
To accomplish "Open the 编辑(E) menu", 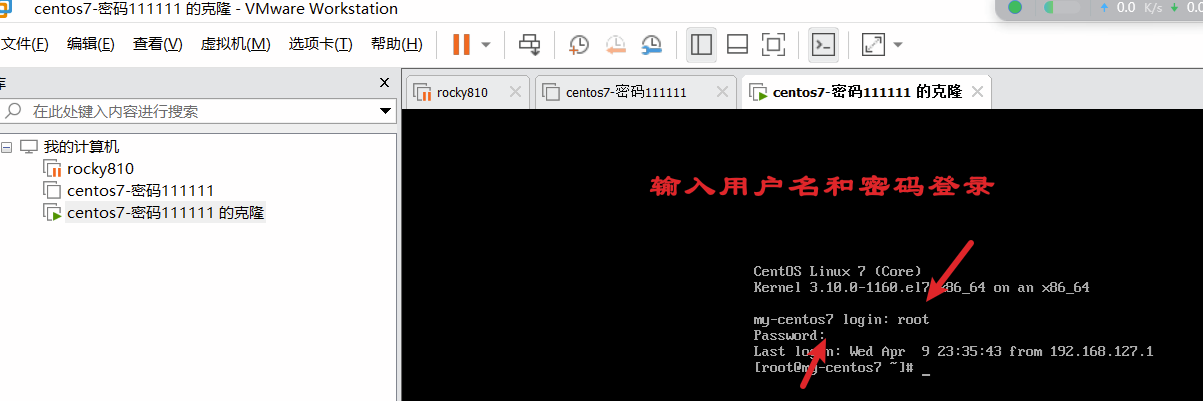I will tap(91, 44).
